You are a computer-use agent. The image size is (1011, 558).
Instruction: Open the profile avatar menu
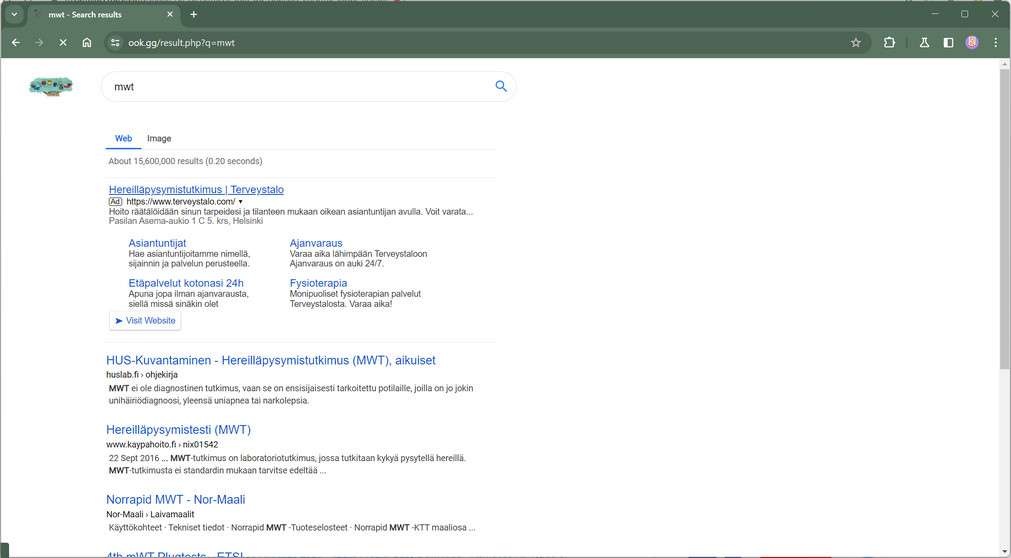tap(972, 43)
